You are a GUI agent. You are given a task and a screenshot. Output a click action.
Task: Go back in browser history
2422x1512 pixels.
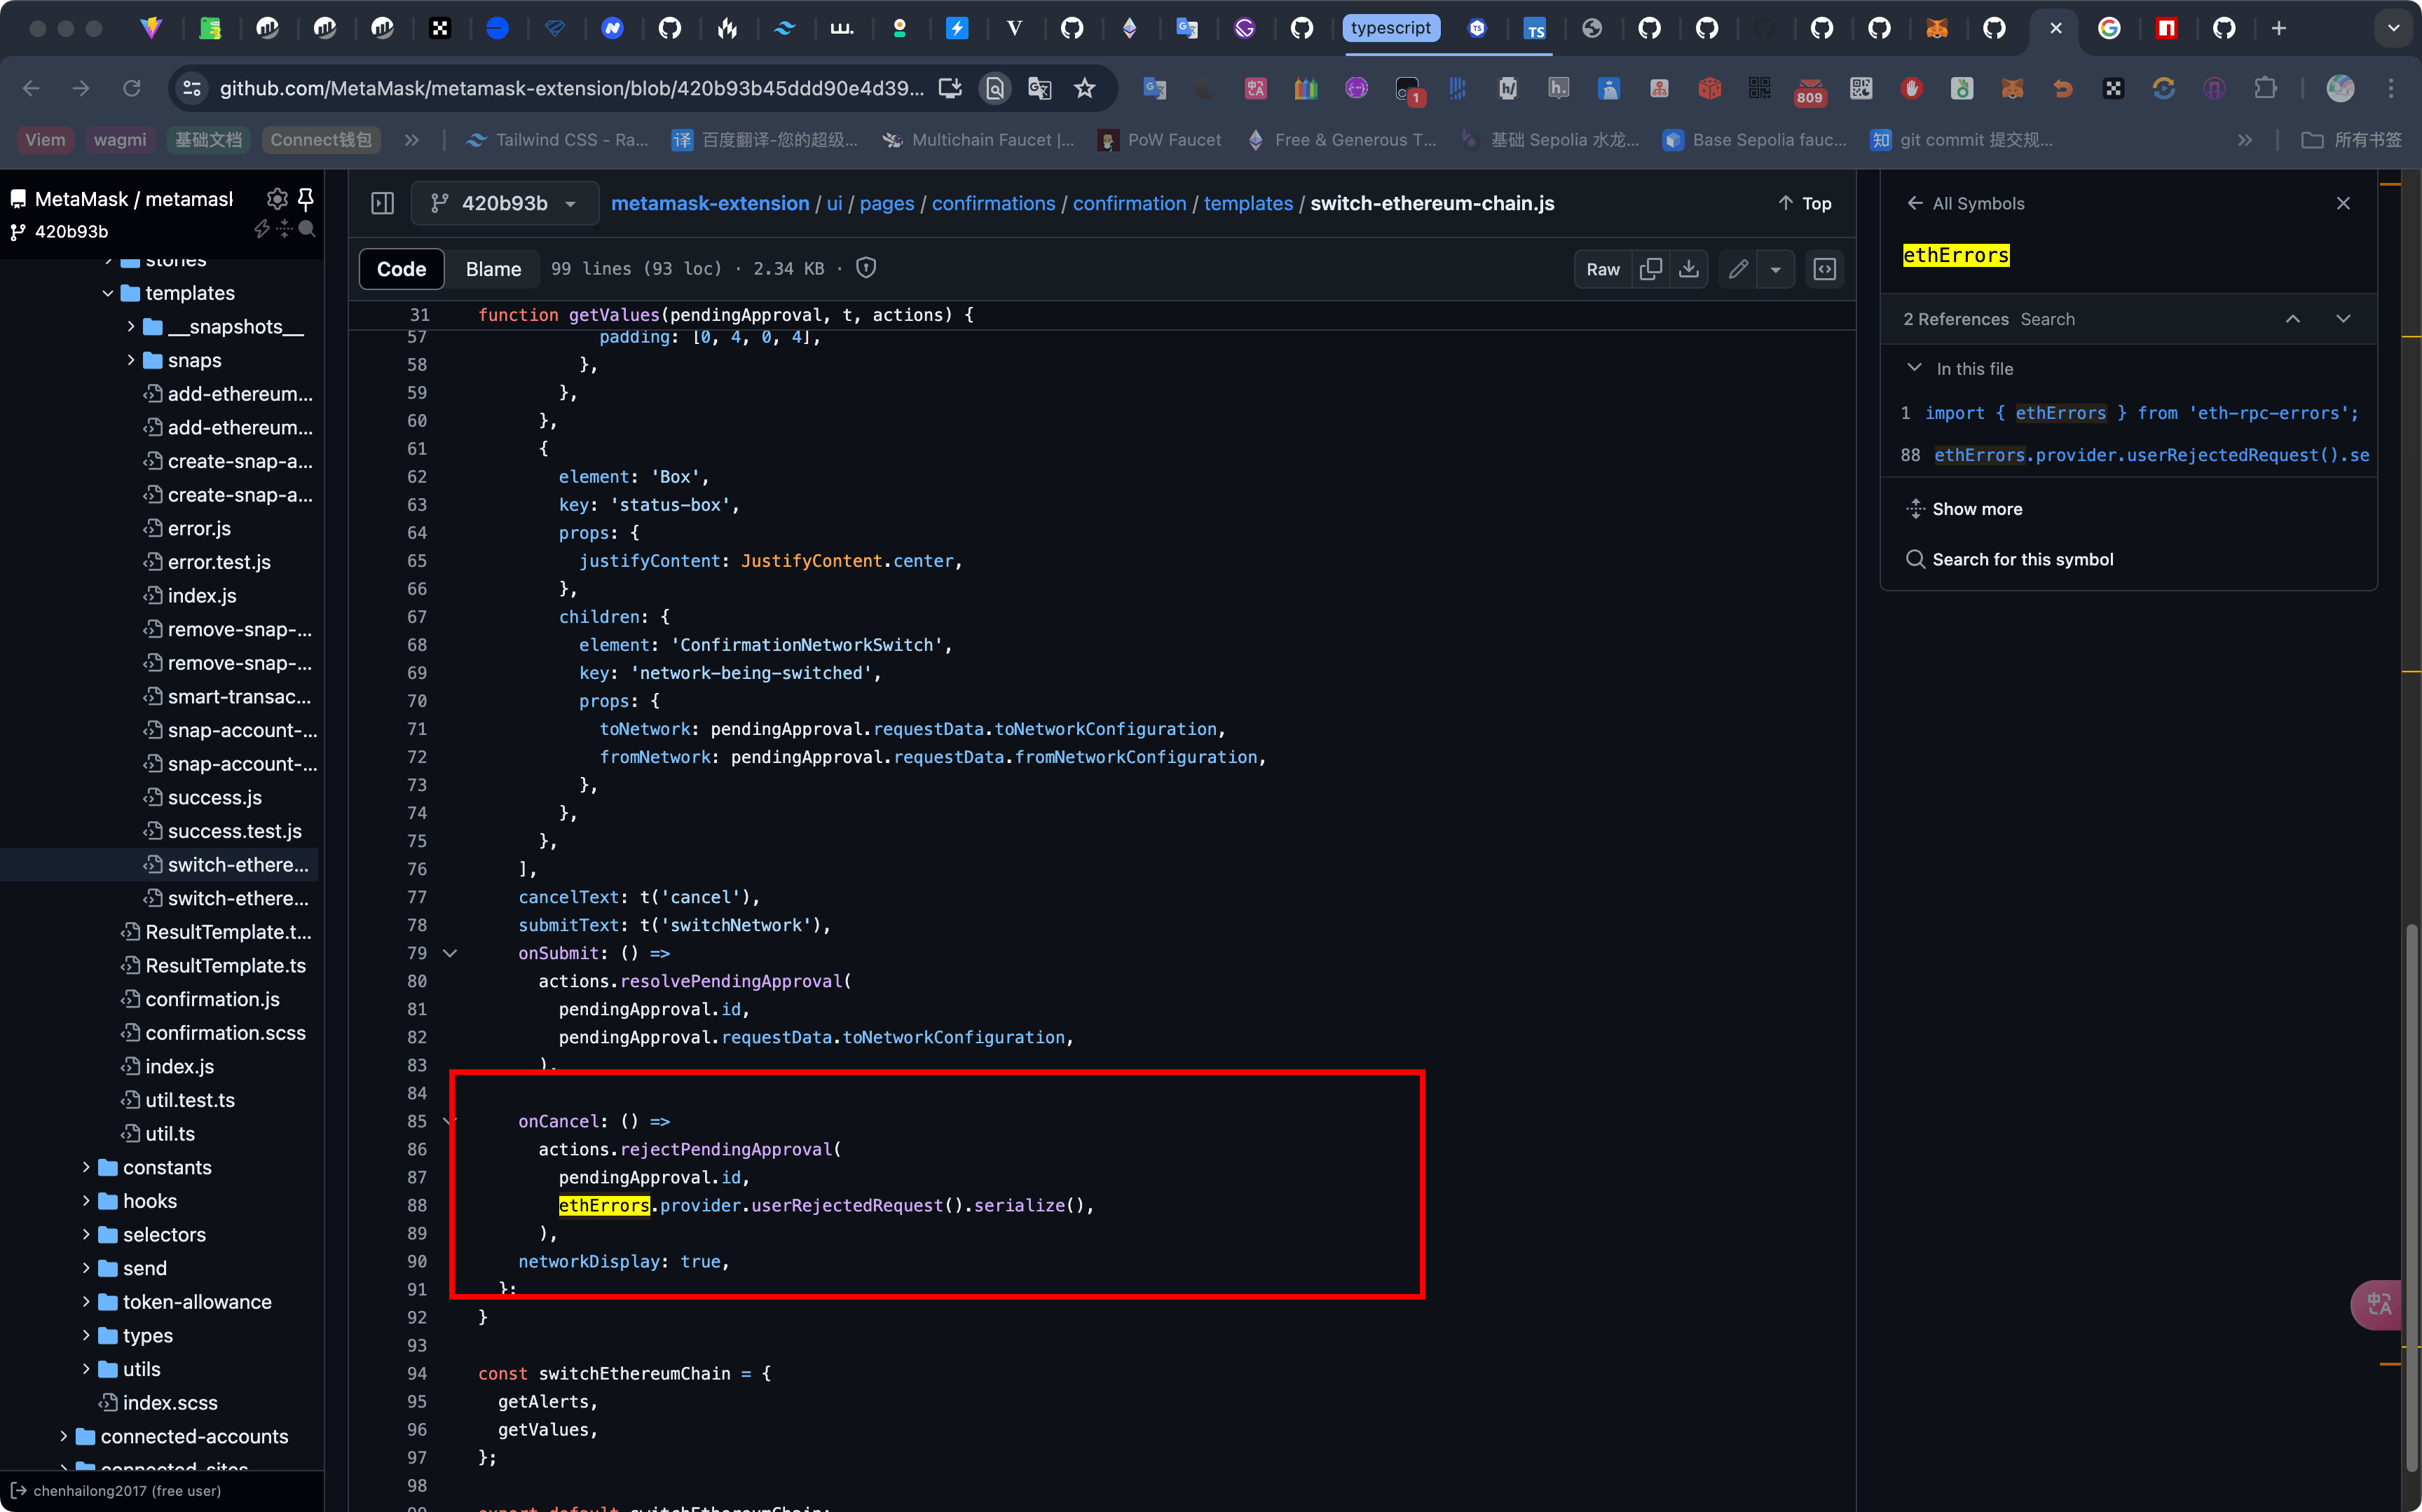point(31,88)
